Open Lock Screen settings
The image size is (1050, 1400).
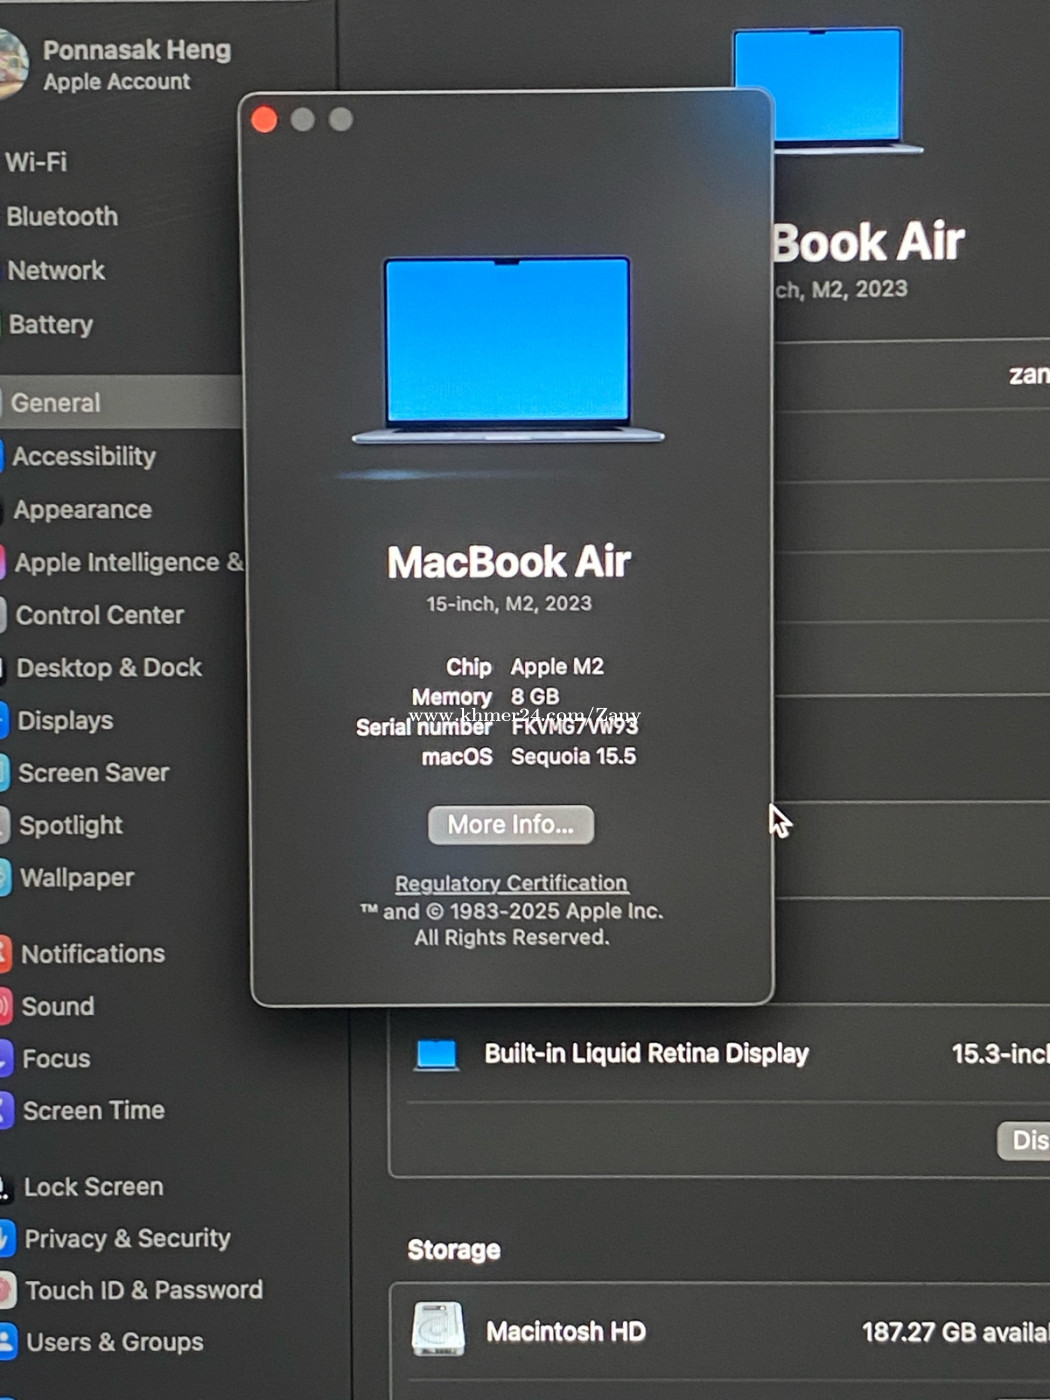coord(93,1186)
